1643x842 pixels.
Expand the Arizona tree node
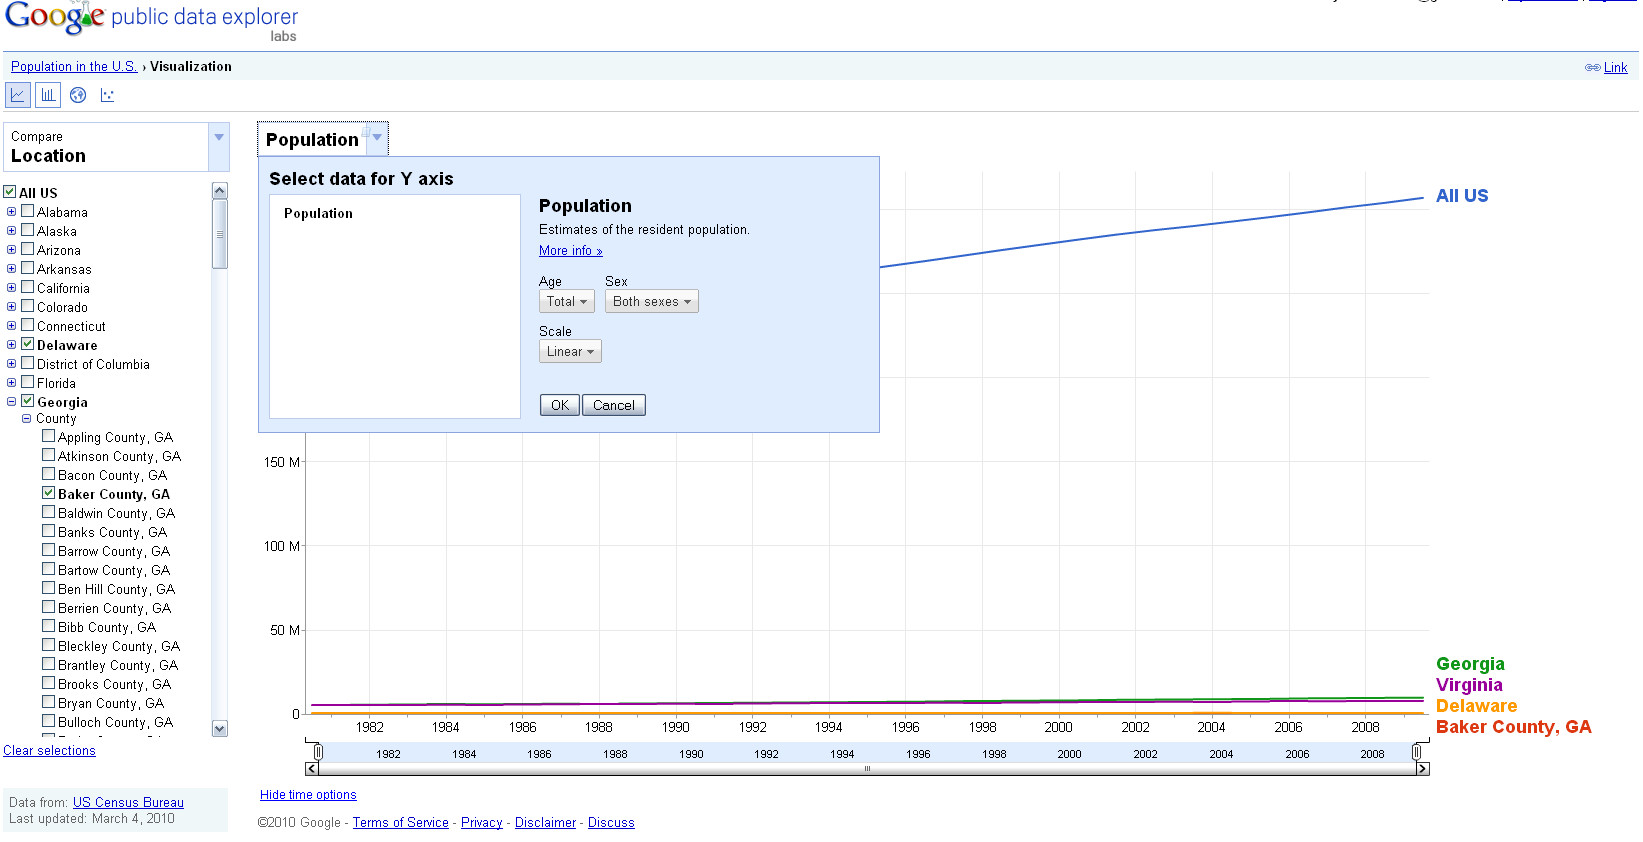pyautogui.click(x=12, y=250)
